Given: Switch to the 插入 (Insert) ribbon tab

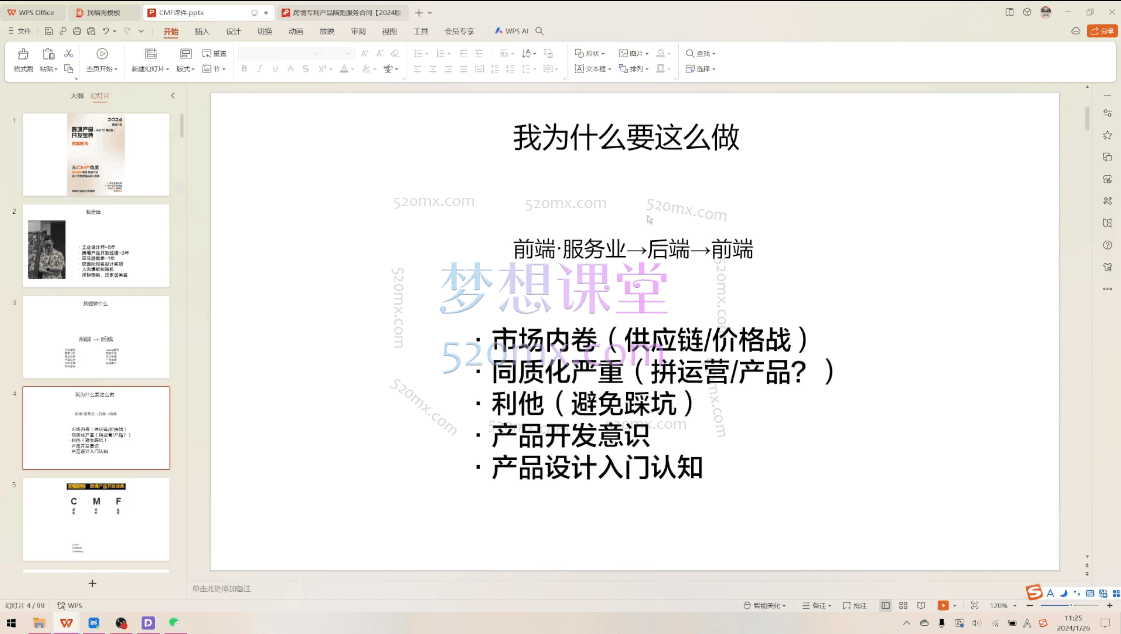Looking at the screenshot, I should coord(201,31).
